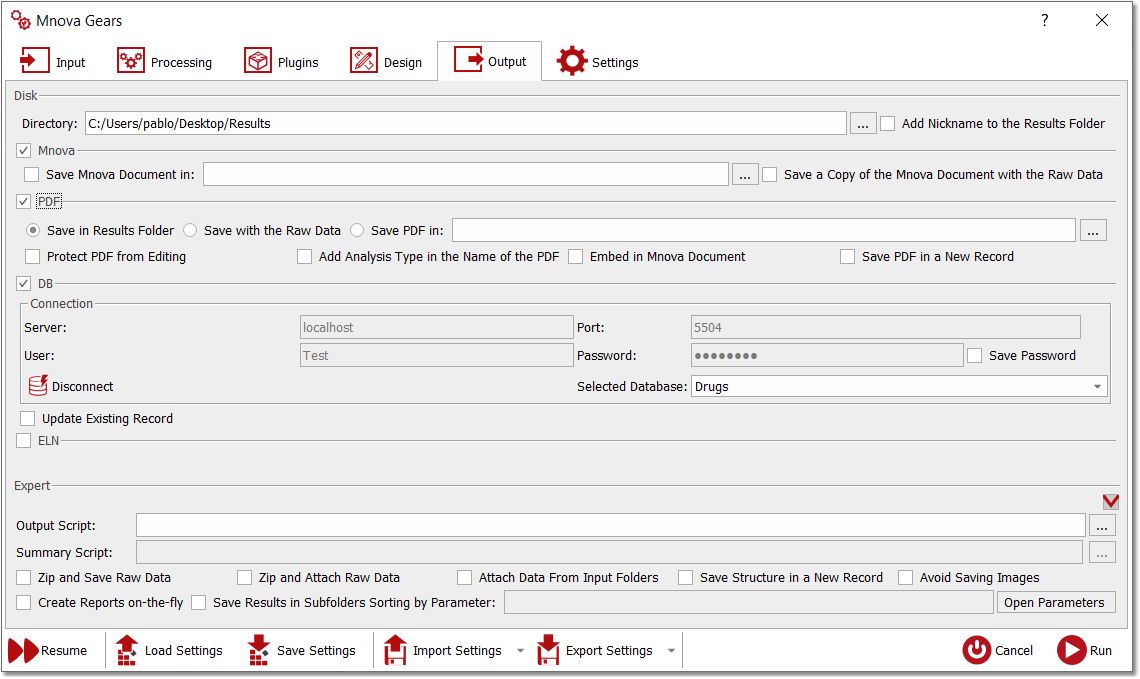Select the Output tab
The width and height of the screenshot is (1140, 679).
489,61
